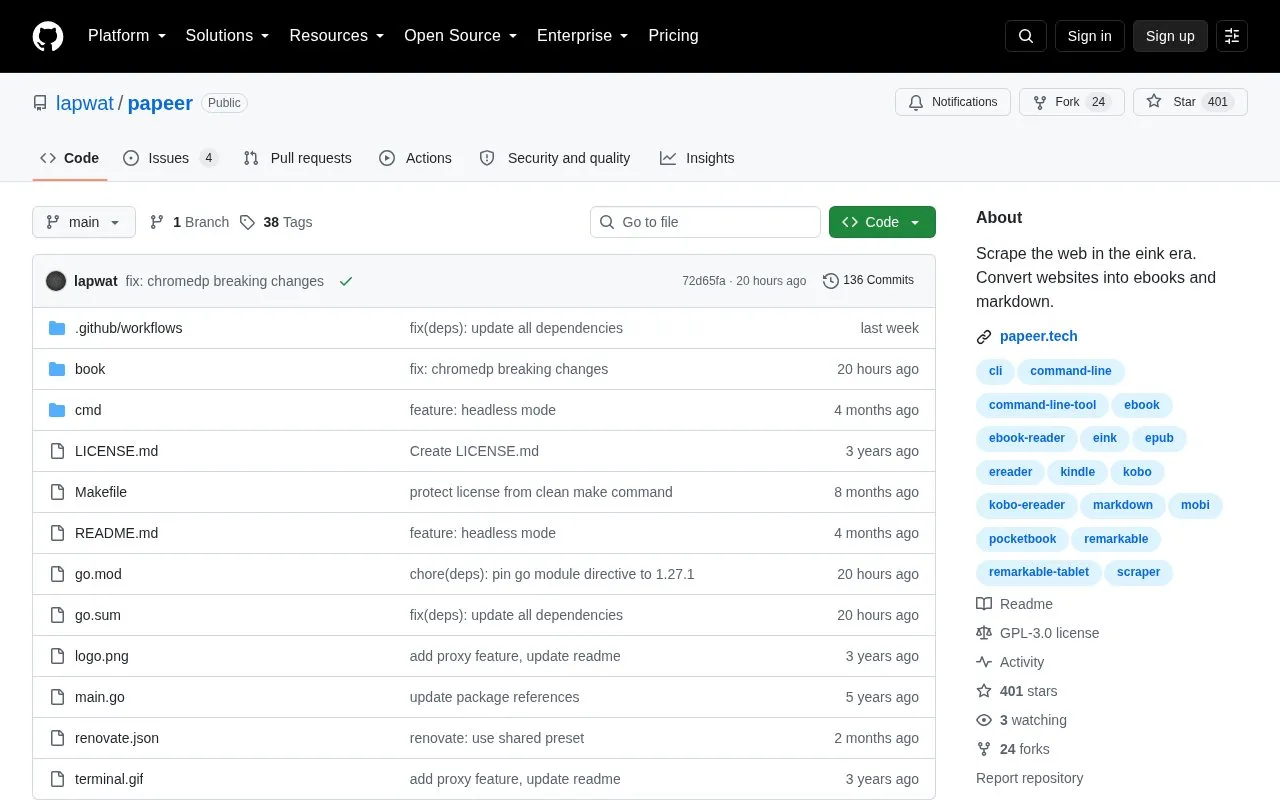
Task: Focus the Go to file search field
Action: (705, 222)
